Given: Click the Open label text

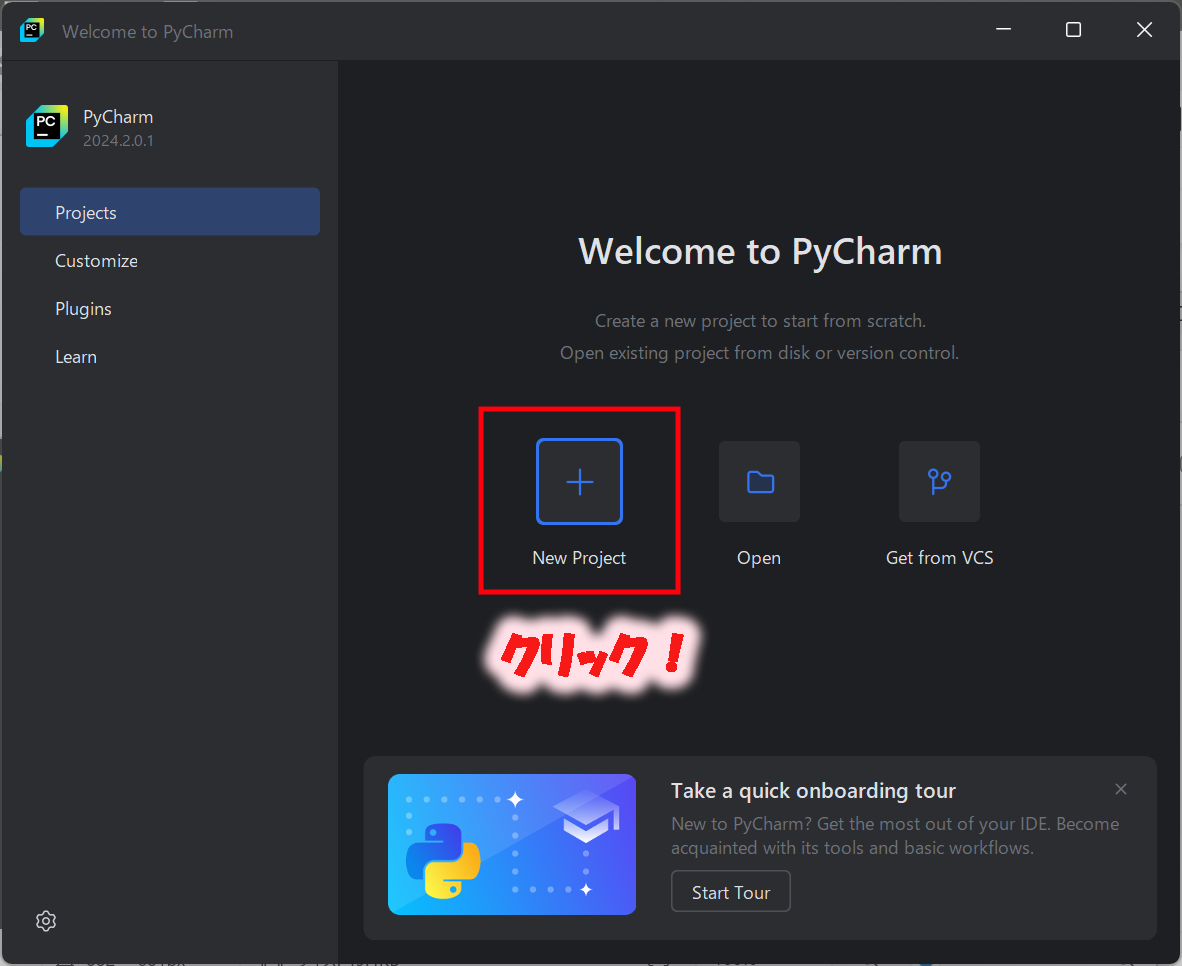Looking at the screenshot, I should [759, 559].
